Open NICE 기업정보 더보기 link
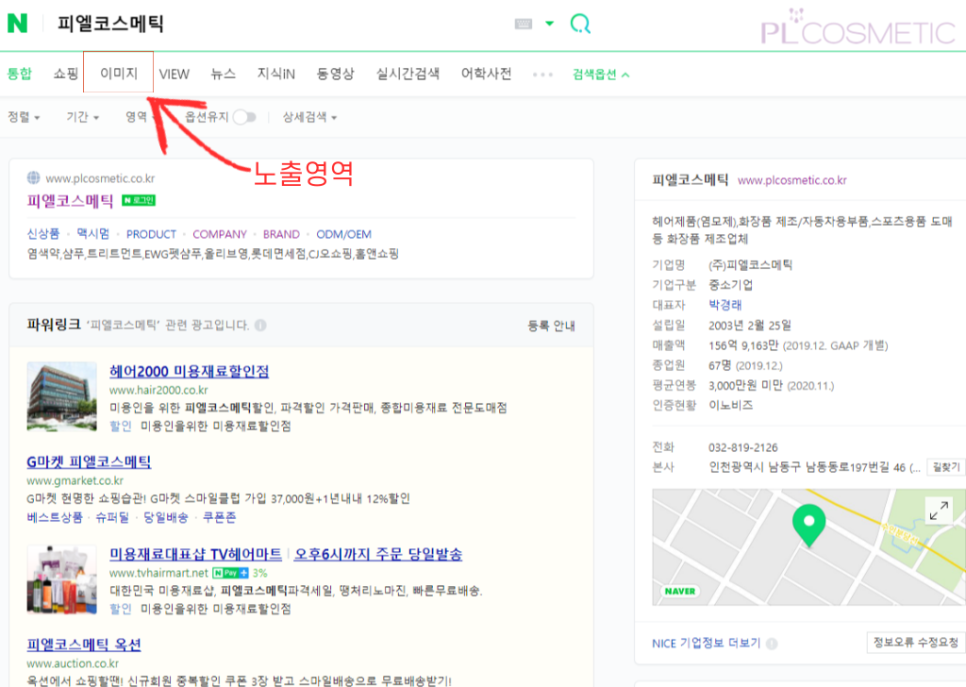The image size is (966, 687). coord(706,643)
